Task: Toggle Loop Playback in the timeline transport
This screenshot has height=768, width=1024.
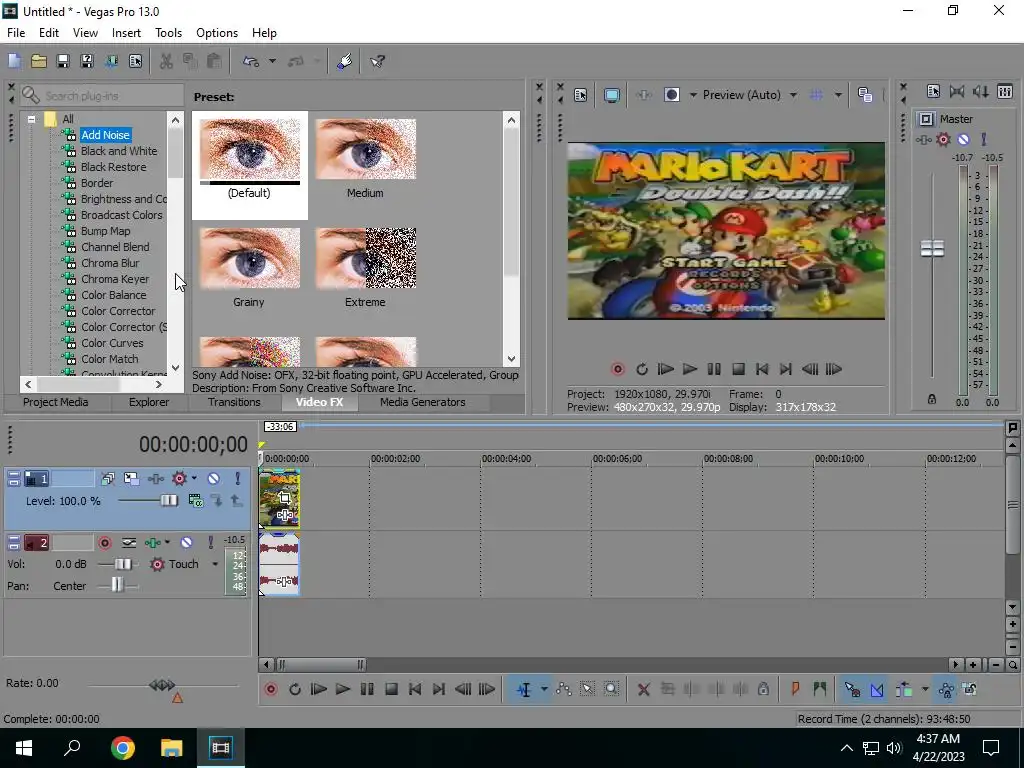Action: click(295, 689)
